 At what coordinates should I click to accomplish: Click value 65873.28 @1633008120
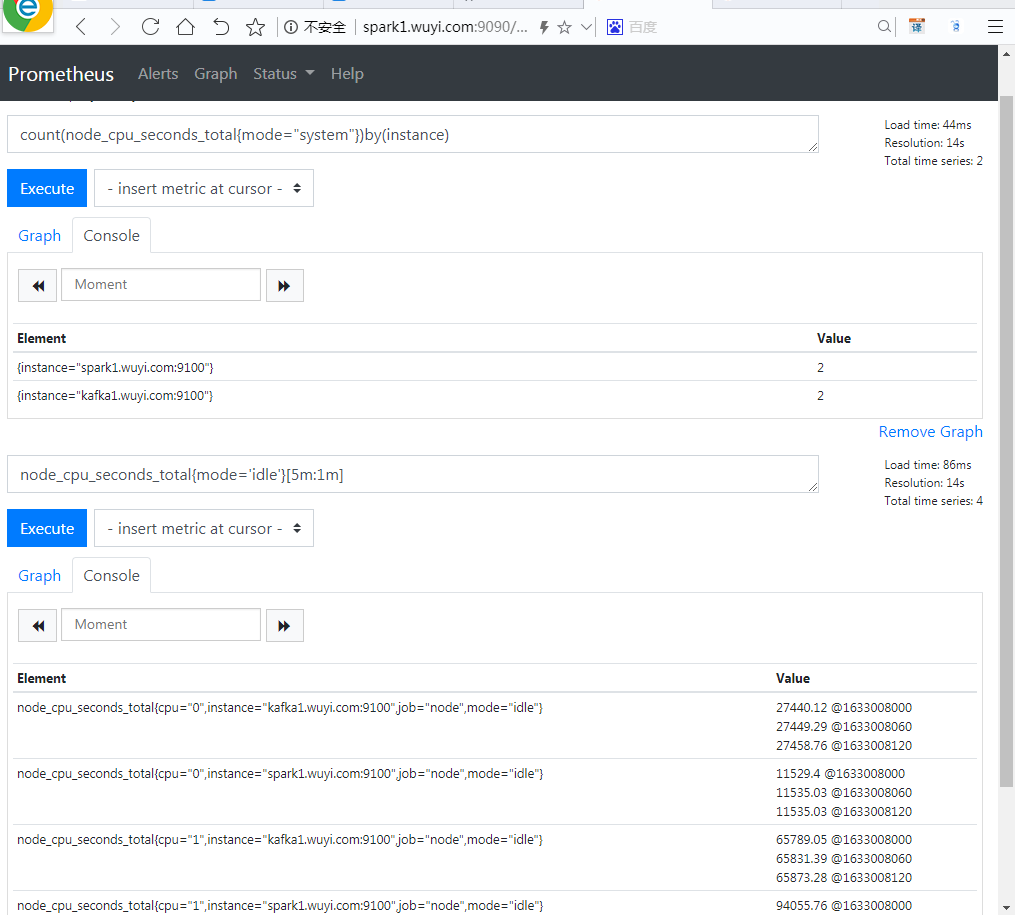tap(844, 877)
